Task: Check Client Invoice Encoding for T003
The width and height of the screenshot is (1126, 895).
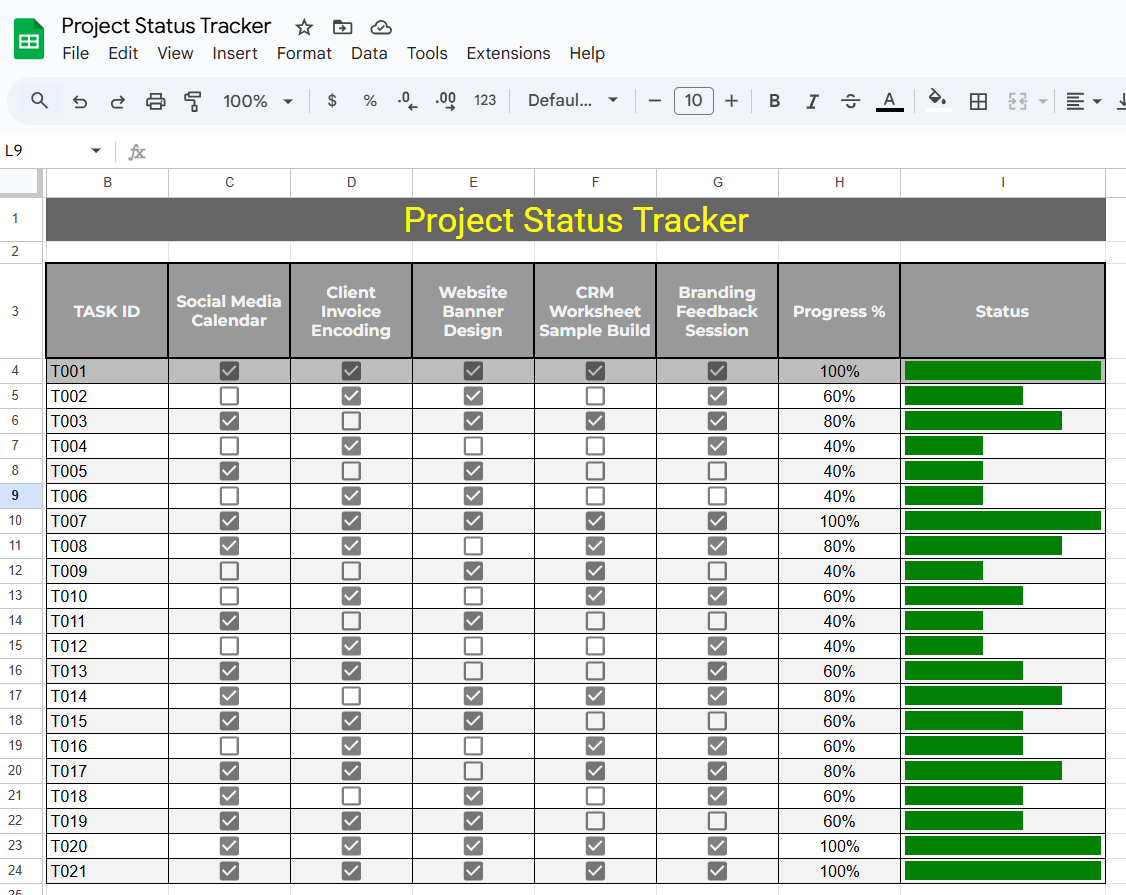Action: click(351, 421)
